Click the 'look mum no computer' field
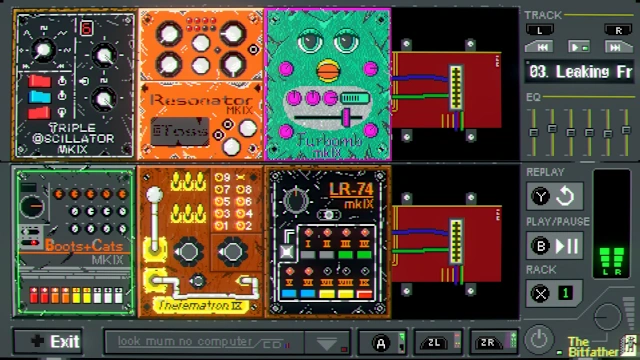The height and width of the screenshot is (360, 640). [x=204, y=342]
